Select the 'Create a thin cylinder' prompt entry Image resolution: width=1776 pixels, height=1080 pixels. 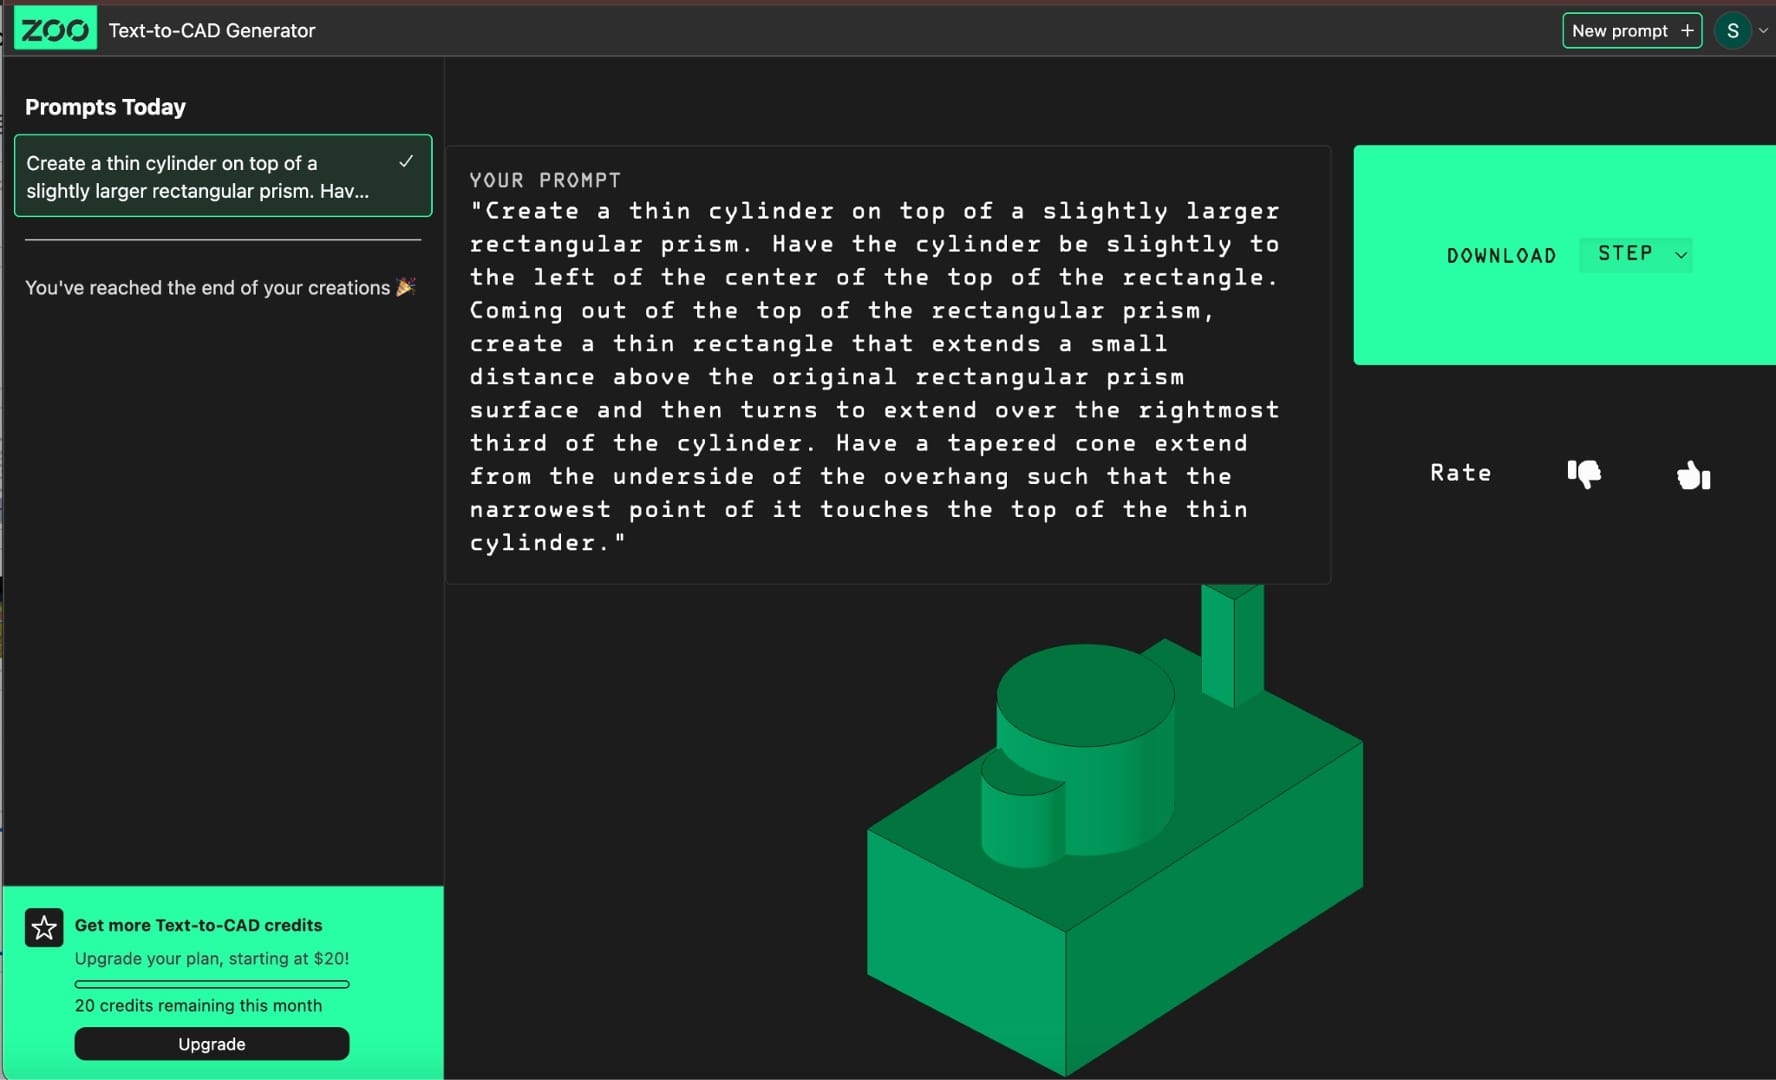click(x=200, y=177)
